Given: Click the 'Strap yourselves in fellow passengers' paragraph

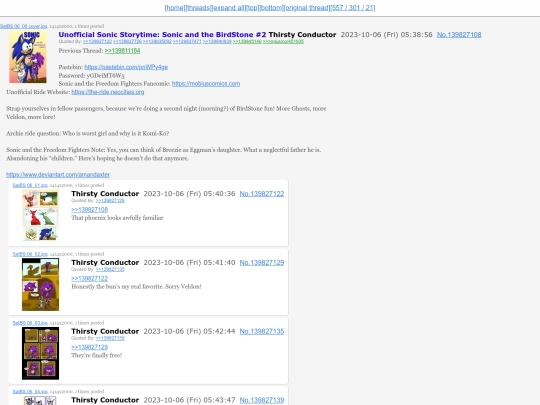Looking at the screenshot, I should [166, 113].
